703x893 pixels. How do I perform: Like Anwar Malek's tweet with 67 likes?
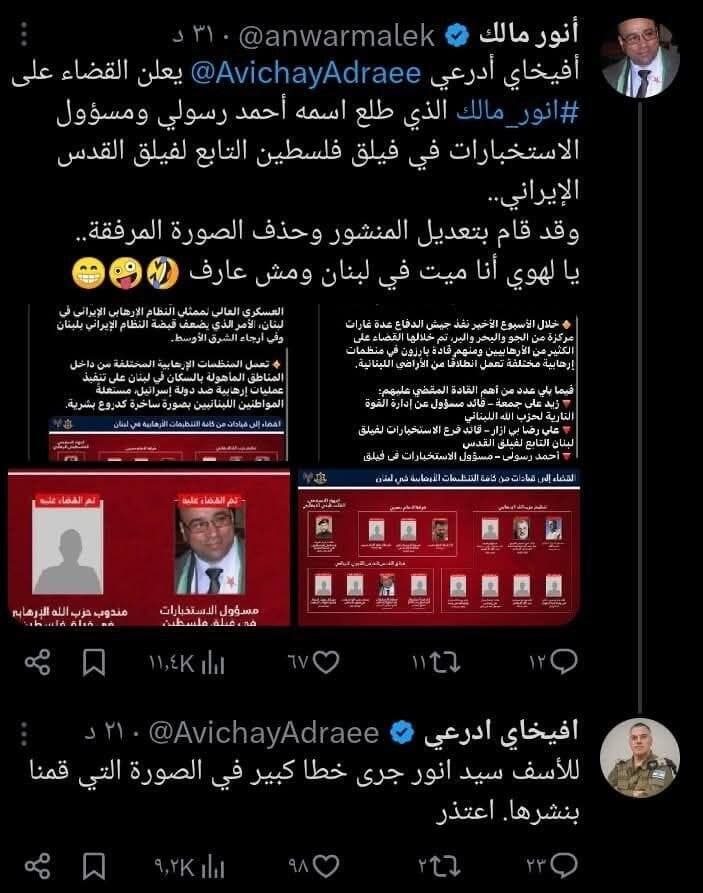pos(326,662)
